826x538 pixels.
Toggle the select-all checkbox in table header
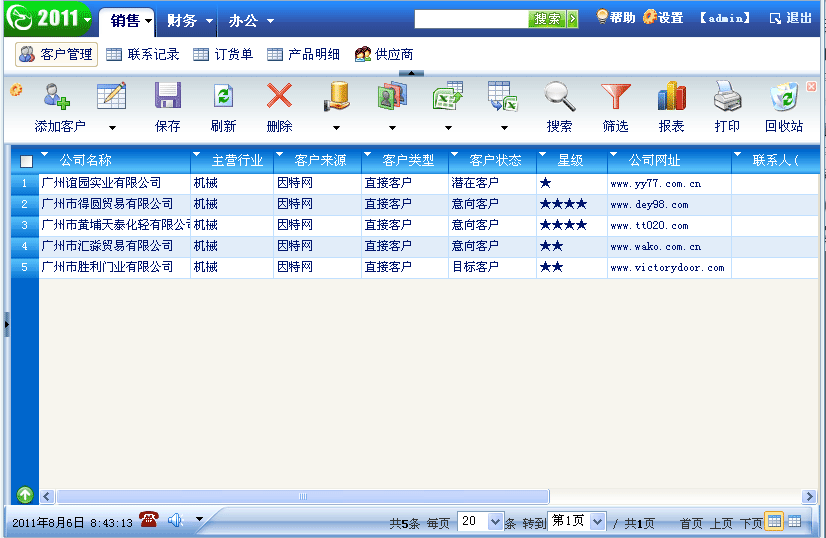pyautogui.click(x=26, y=161)
